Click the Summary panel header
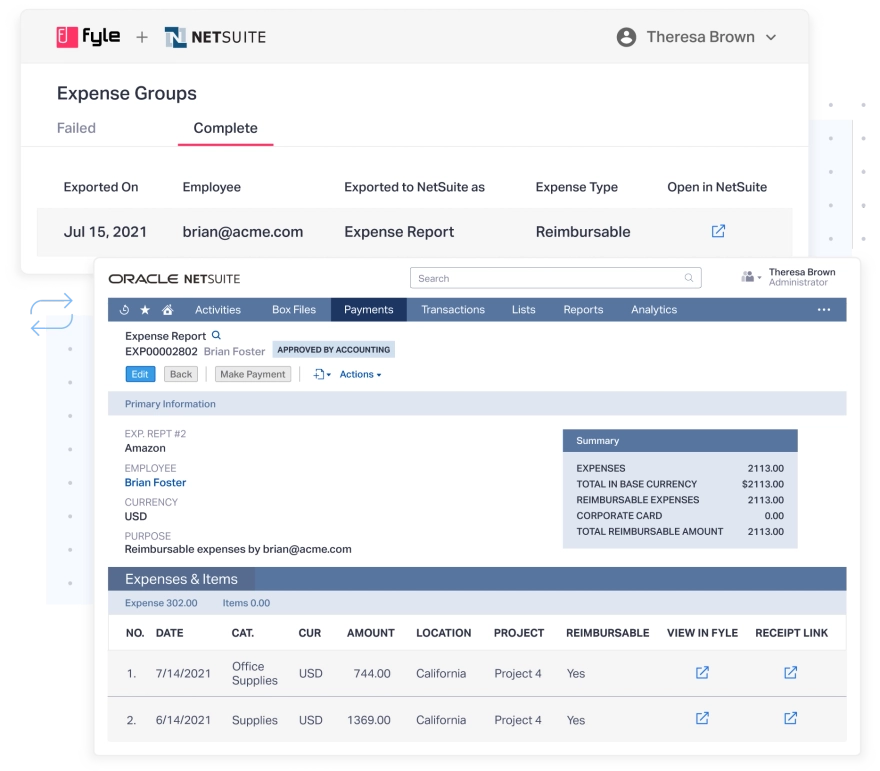The width and height of the screenshot is (880, 771). coord(680,441)
